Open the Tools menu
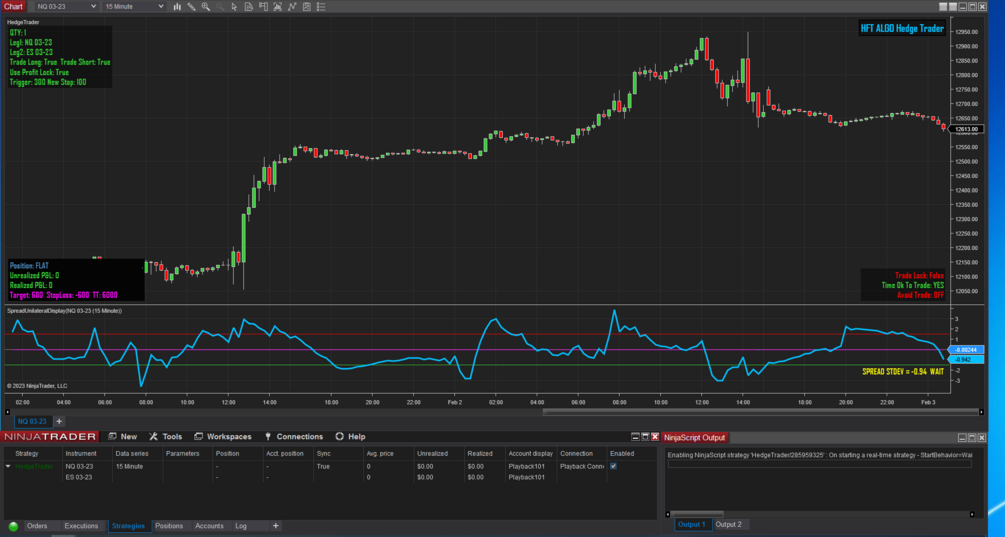 [x=166, y=436]
